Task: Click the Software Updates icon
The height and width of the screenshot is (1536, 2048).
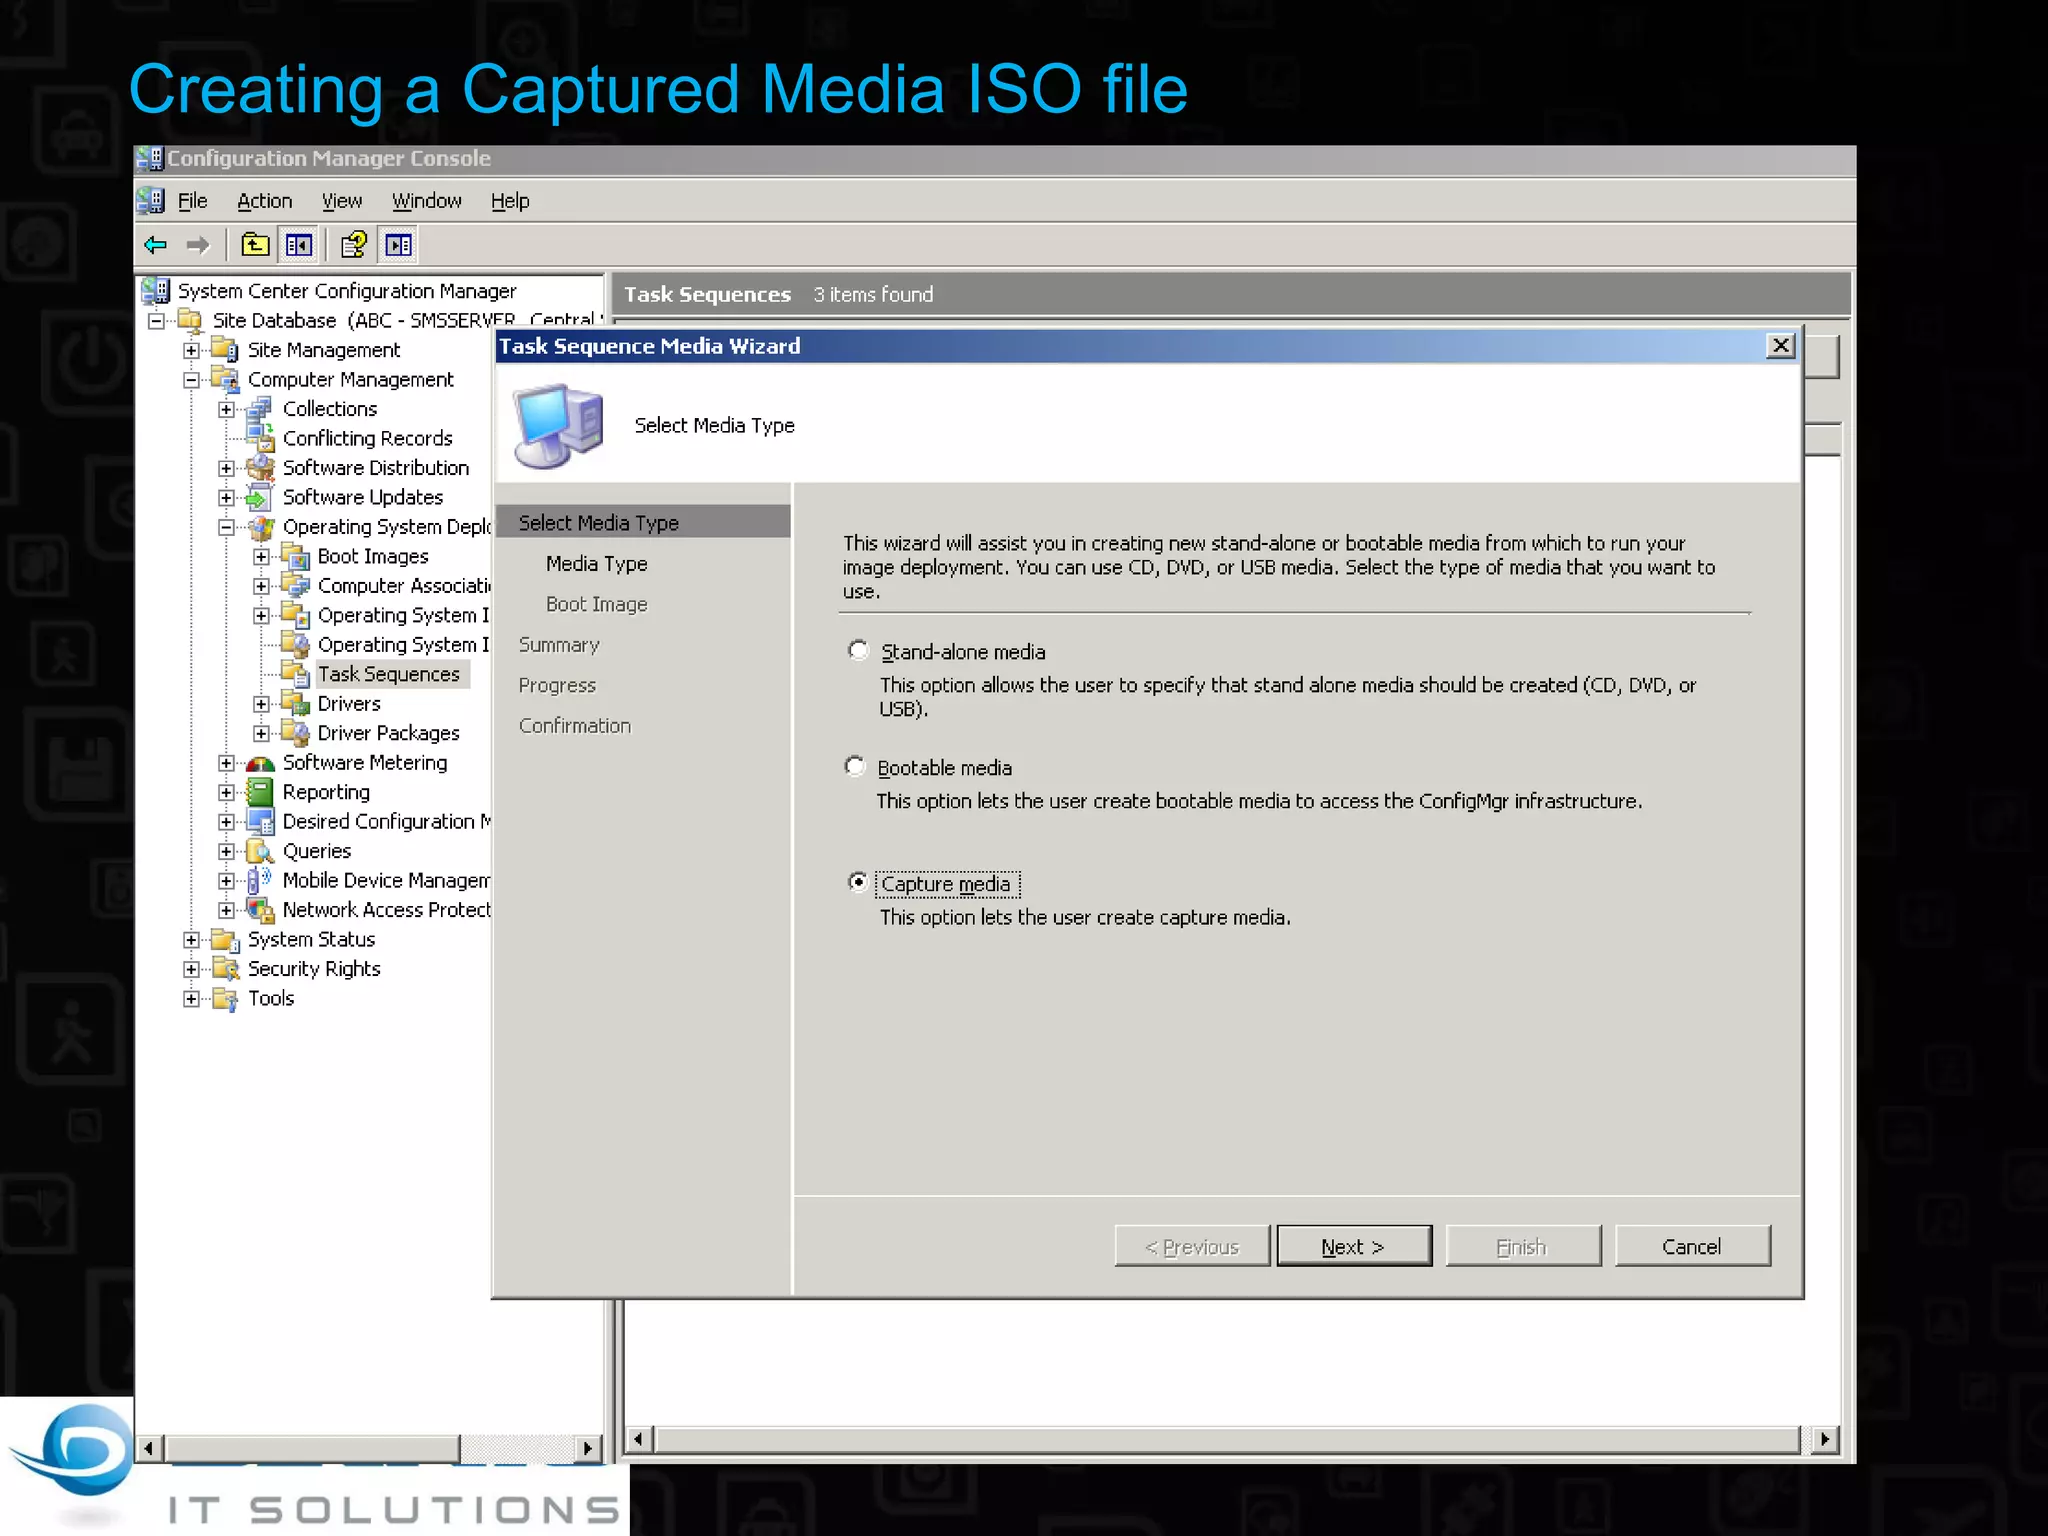Action: (x=259, y=497)
